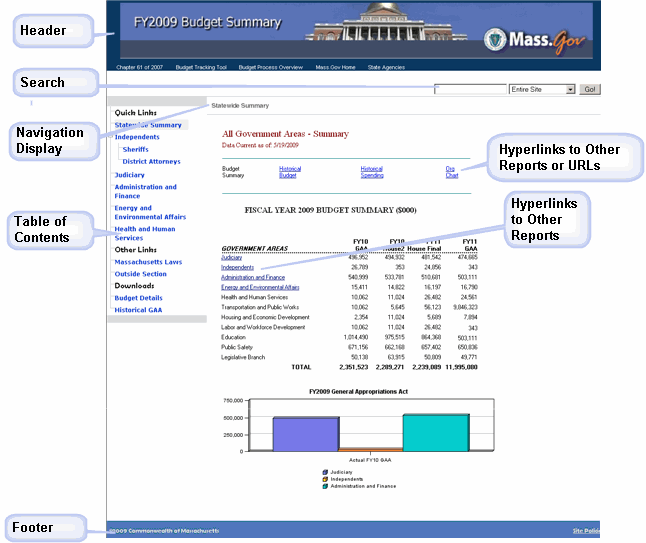This screenshot has height=543, width=646.
Task: Click TOTAL row label in table
Action: (301, 367)
